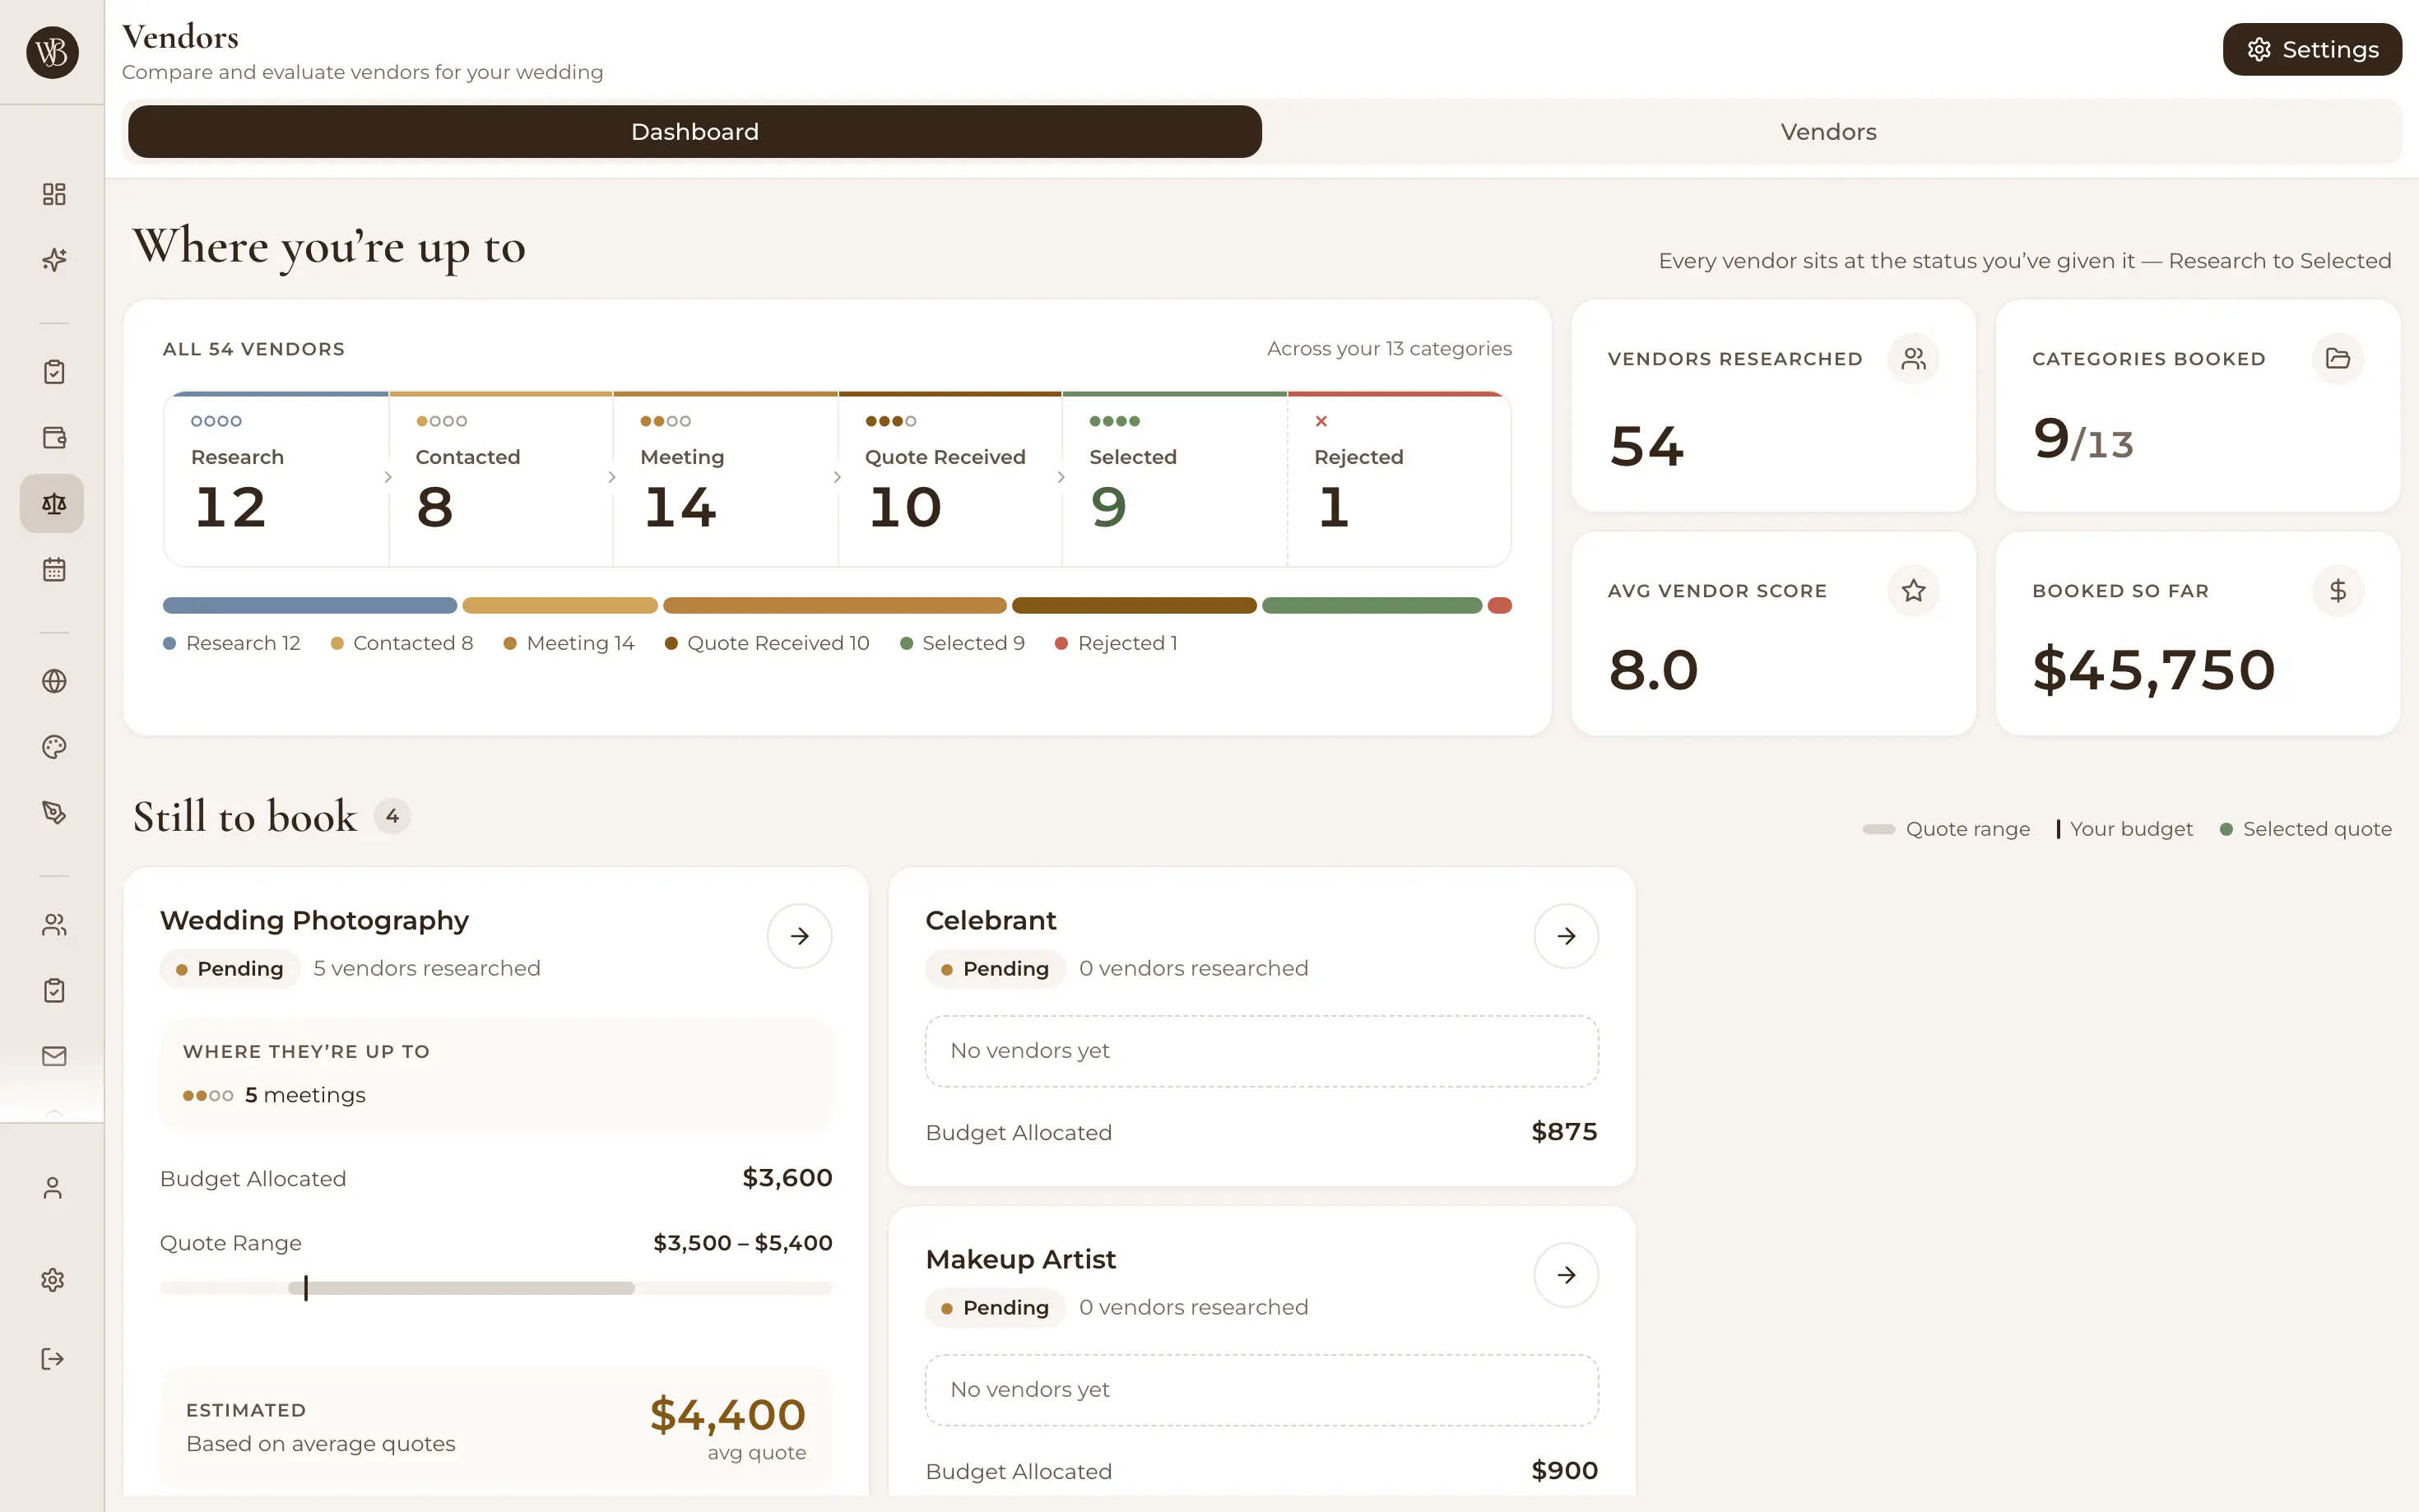Click the 'Still to book' count badge 4
Image resolution: width=2419 pixels, height=1512 pixels.
(x=392, y=817)
